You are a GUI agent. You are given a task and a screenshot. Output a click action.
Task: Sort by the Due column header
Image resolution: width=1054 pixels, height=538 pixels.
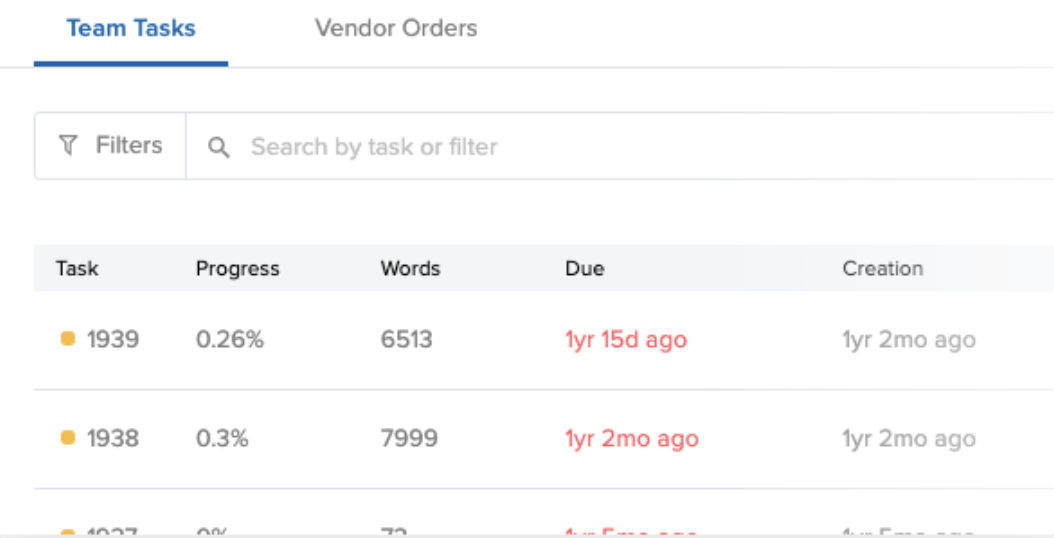click(x=584, y=269)
